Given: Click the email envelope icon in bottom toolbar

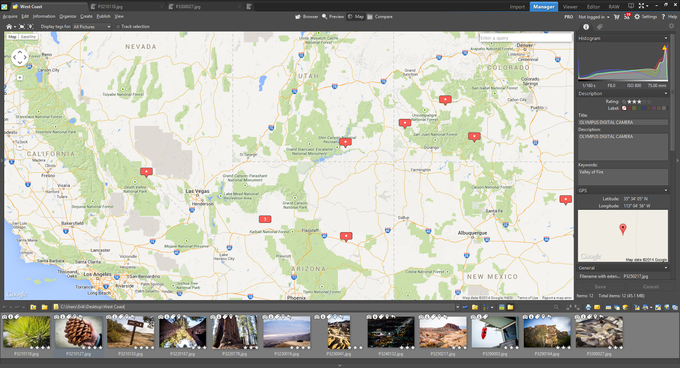Looking at the screenshot, I should [597, 307].
